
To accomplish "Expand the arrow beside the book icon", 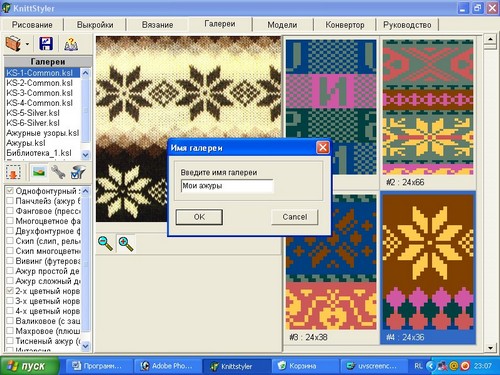I will point(27,44).
